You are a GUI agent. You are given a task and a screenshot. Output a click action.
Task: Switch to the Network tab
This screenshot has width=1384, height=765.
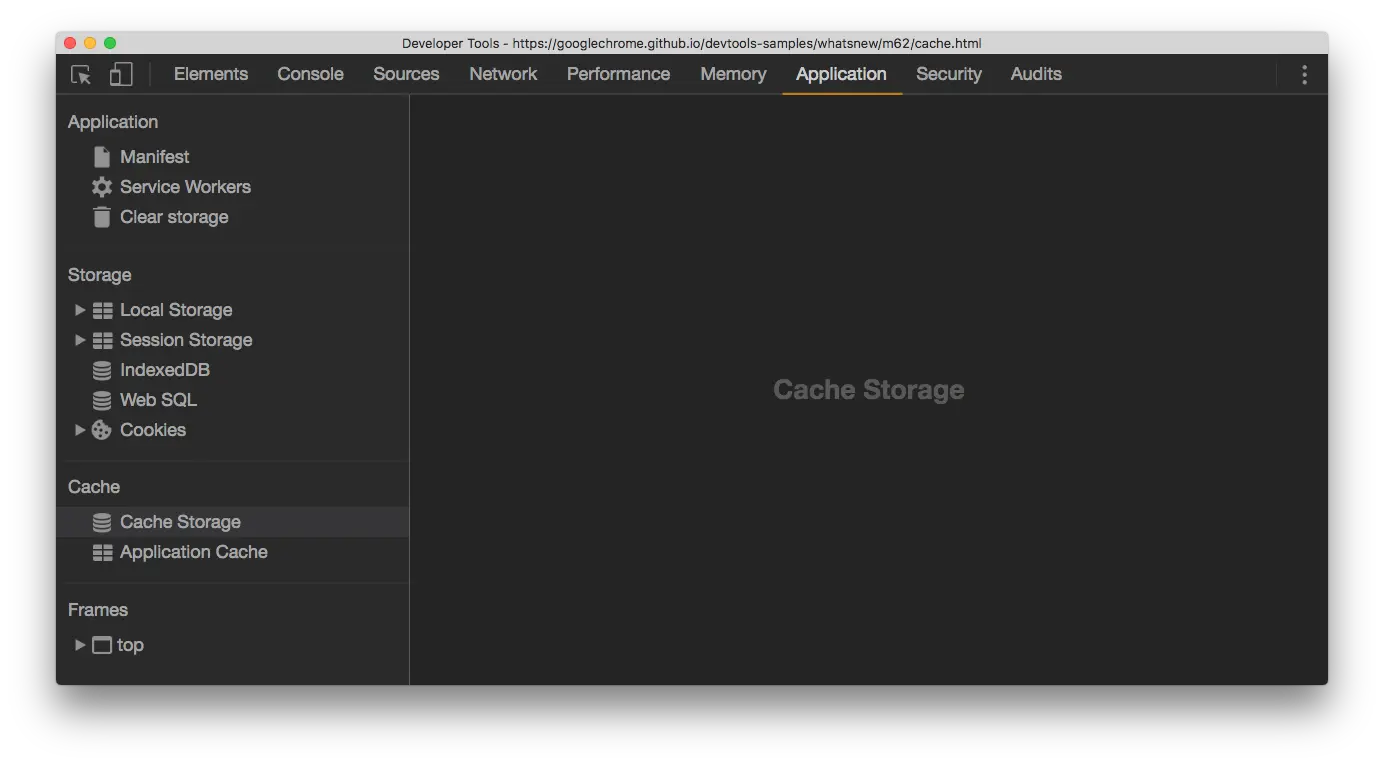tap(503, 74)
